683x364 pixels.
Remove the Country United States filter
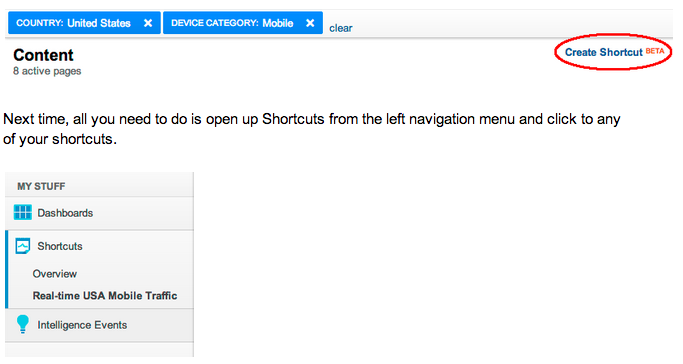[148, 23]
